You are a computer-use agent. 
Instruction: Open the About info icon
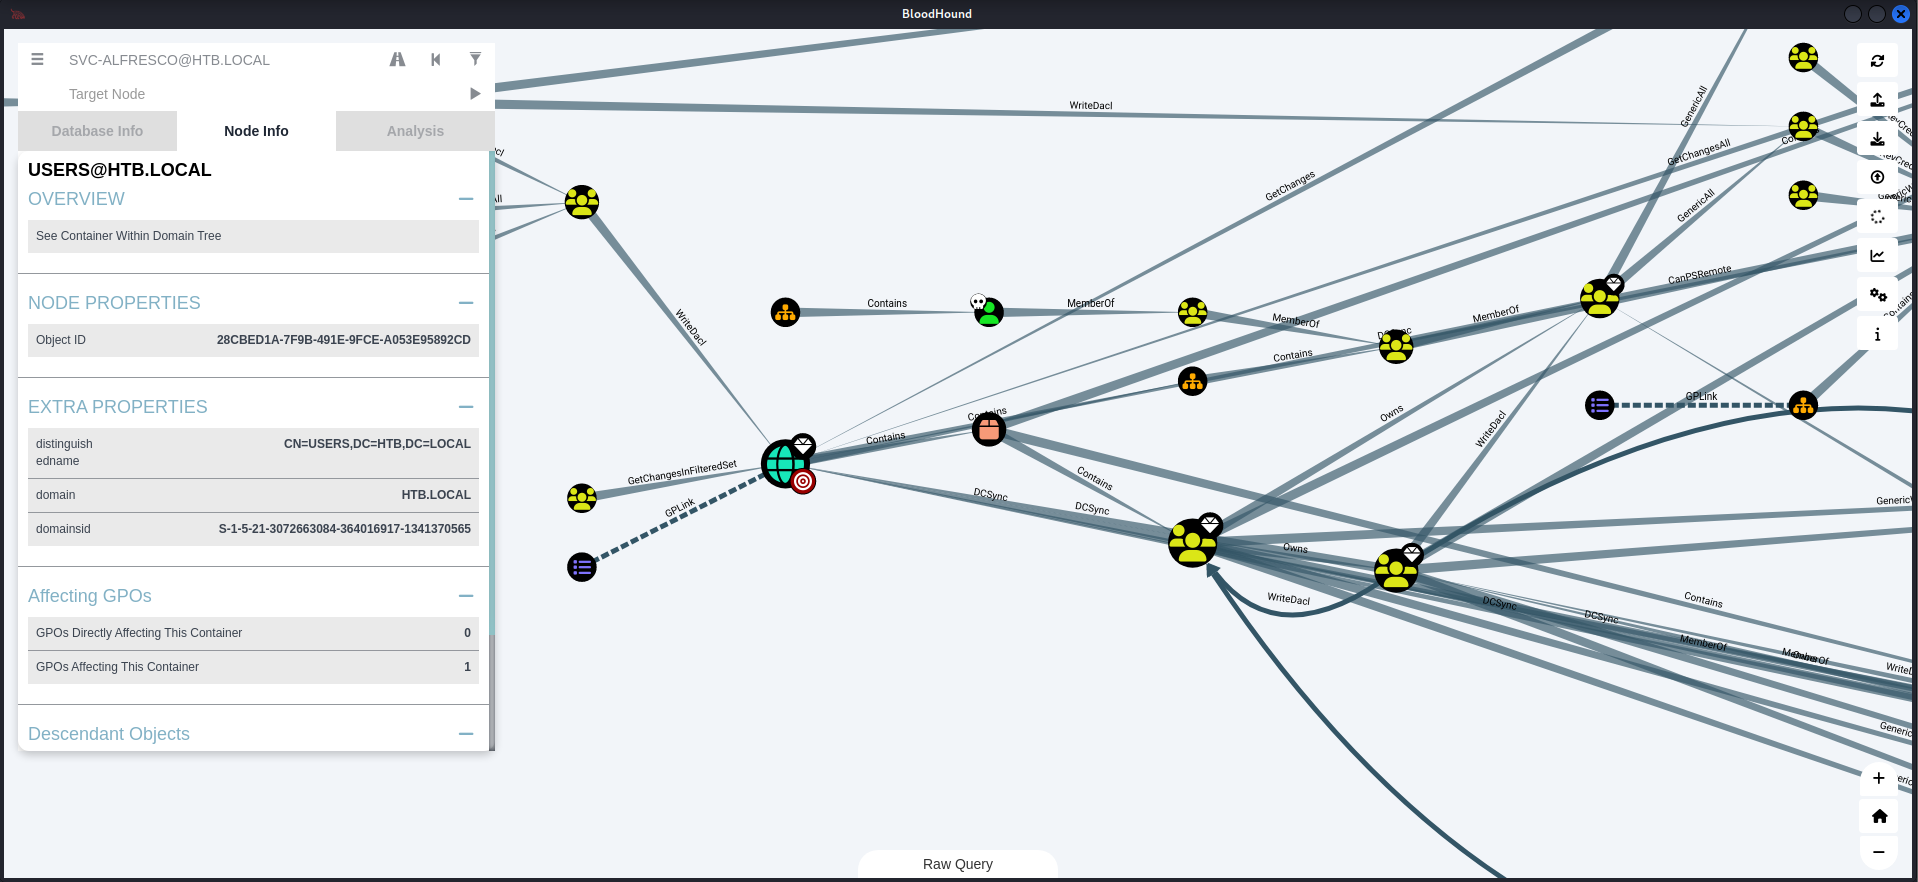(1877, 334)
